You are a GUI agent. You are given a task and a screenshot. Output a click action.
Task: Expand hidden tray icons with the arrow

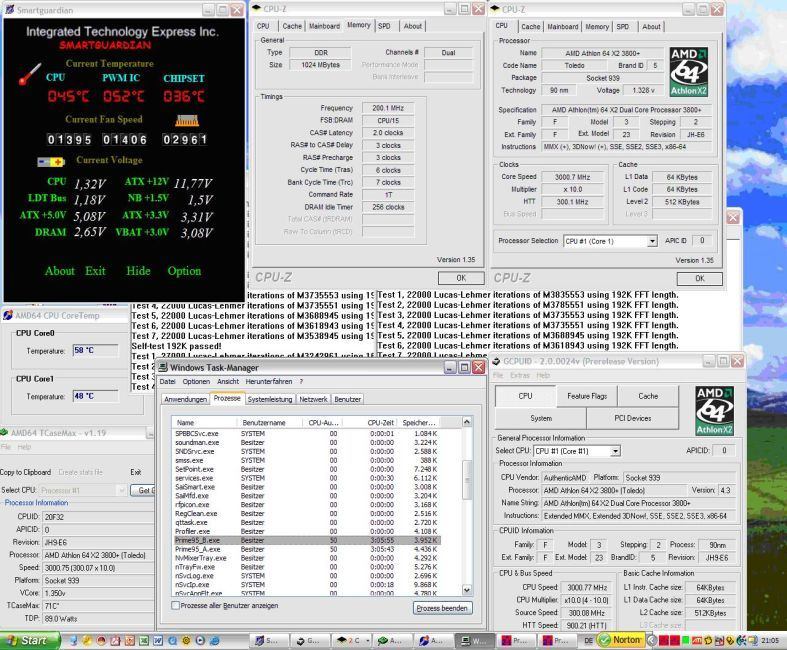(652, 640)
